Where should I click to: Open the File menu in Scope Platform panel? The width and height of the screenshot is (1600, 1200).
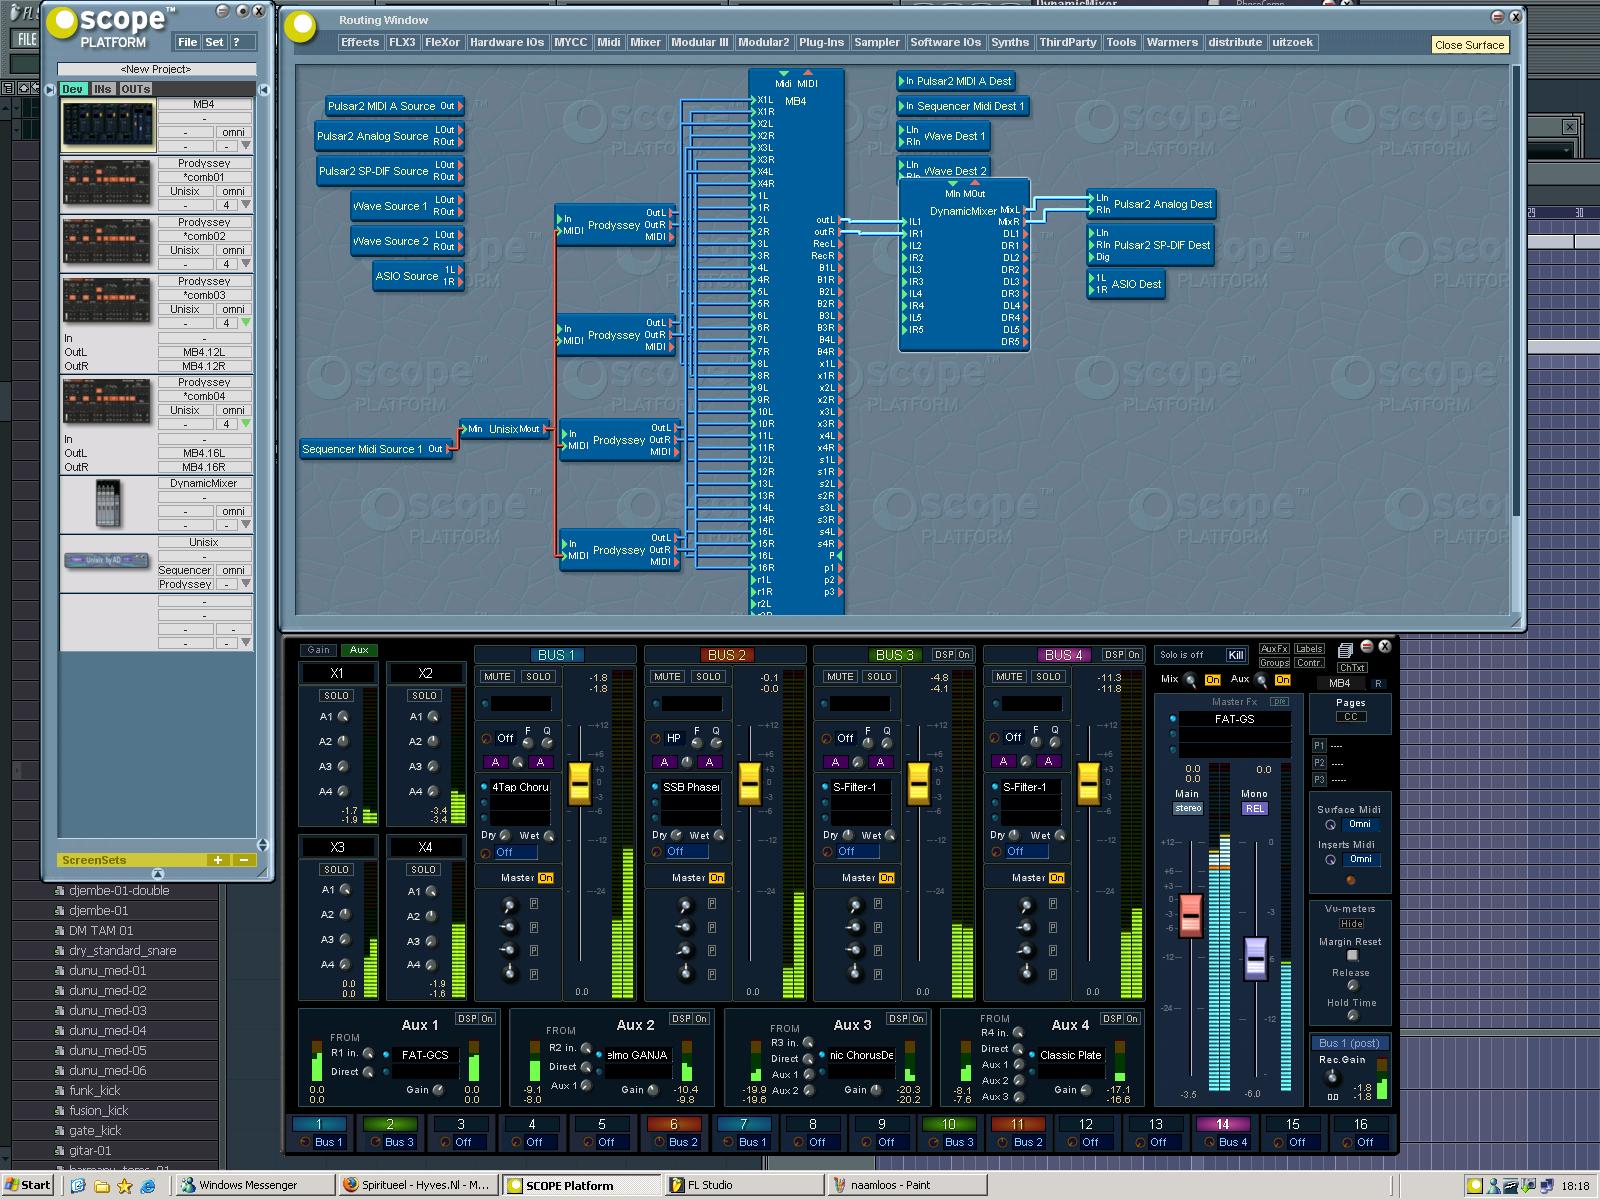pos(187,42)
